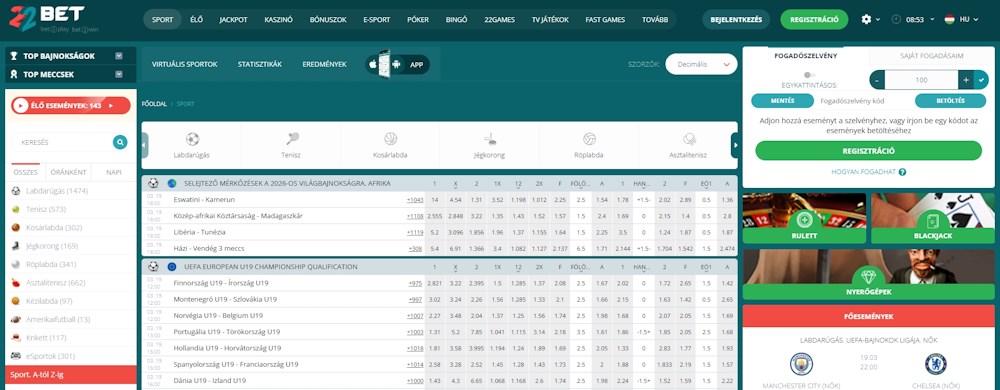This screenshot has width=1000, height=390.
Task: Open HU language dropdown
Action: coord(962,20)
